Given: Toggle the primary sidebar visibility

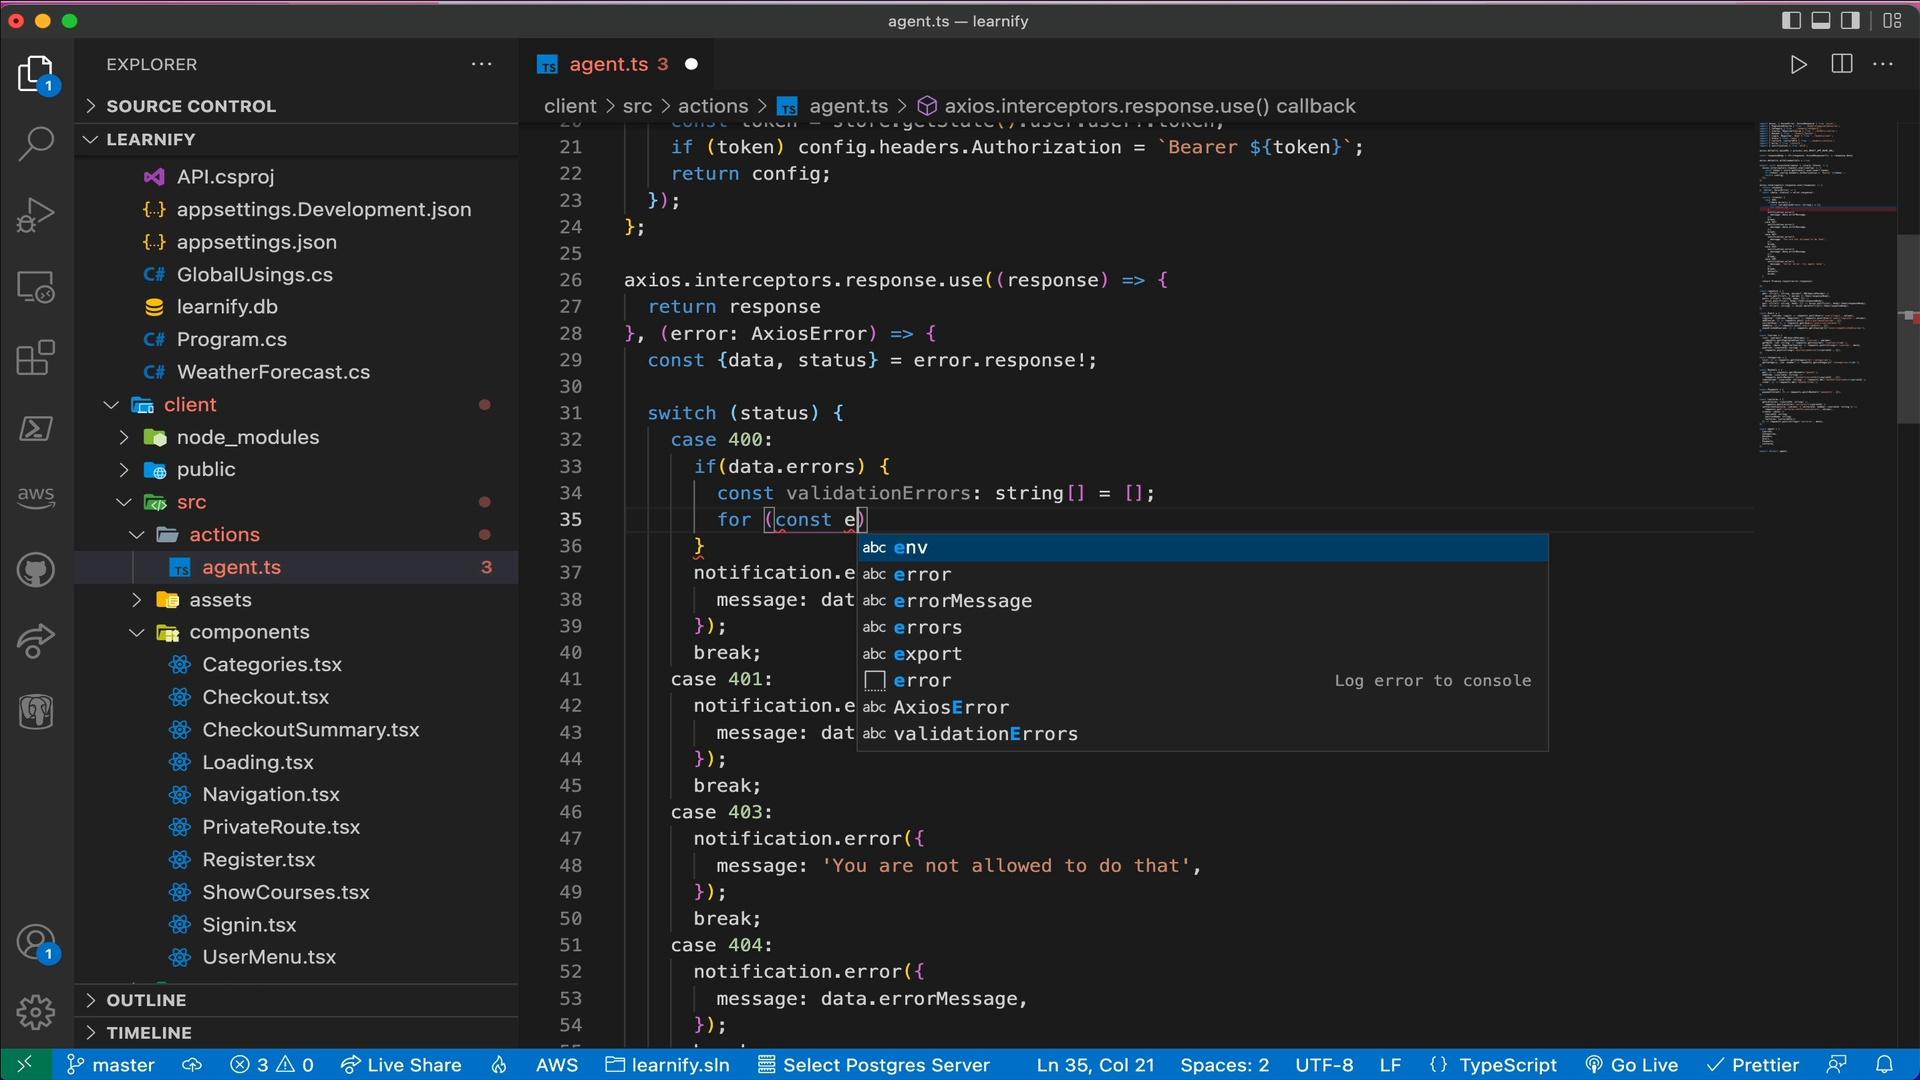Looking at the screenshot, I should 1791,21.
